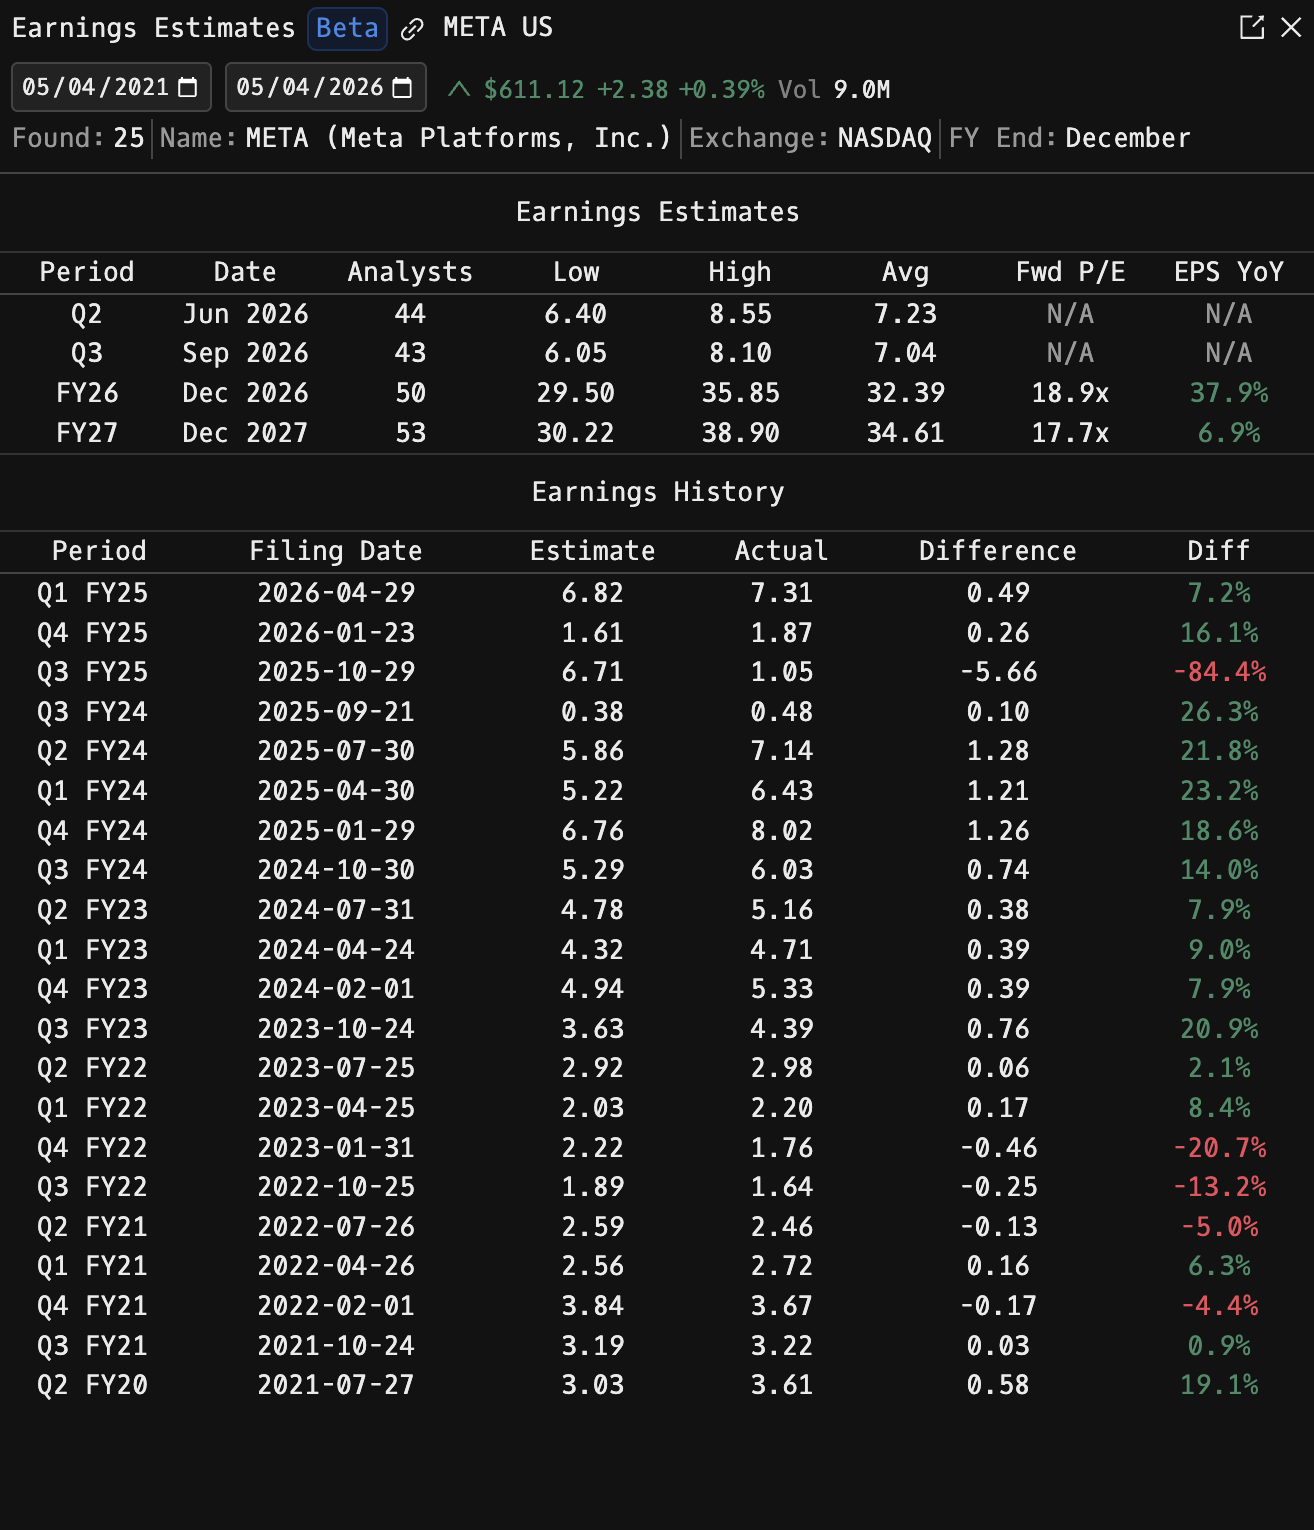
Task: Select the Q2 FY21 history row
Action: [x=657, y=1227]
